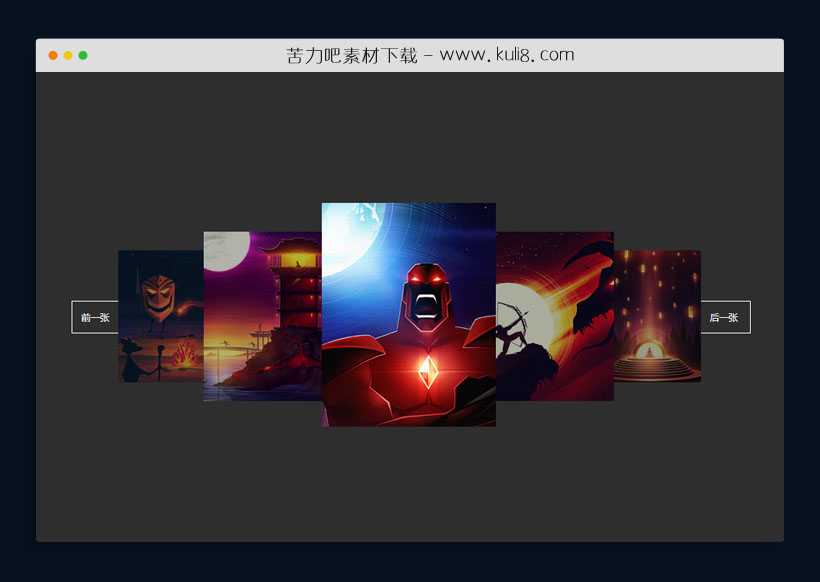The width and height of the screenshot is (820, 582).
Task: Click the yellow minimize dot
Action: tap(68, 55)
